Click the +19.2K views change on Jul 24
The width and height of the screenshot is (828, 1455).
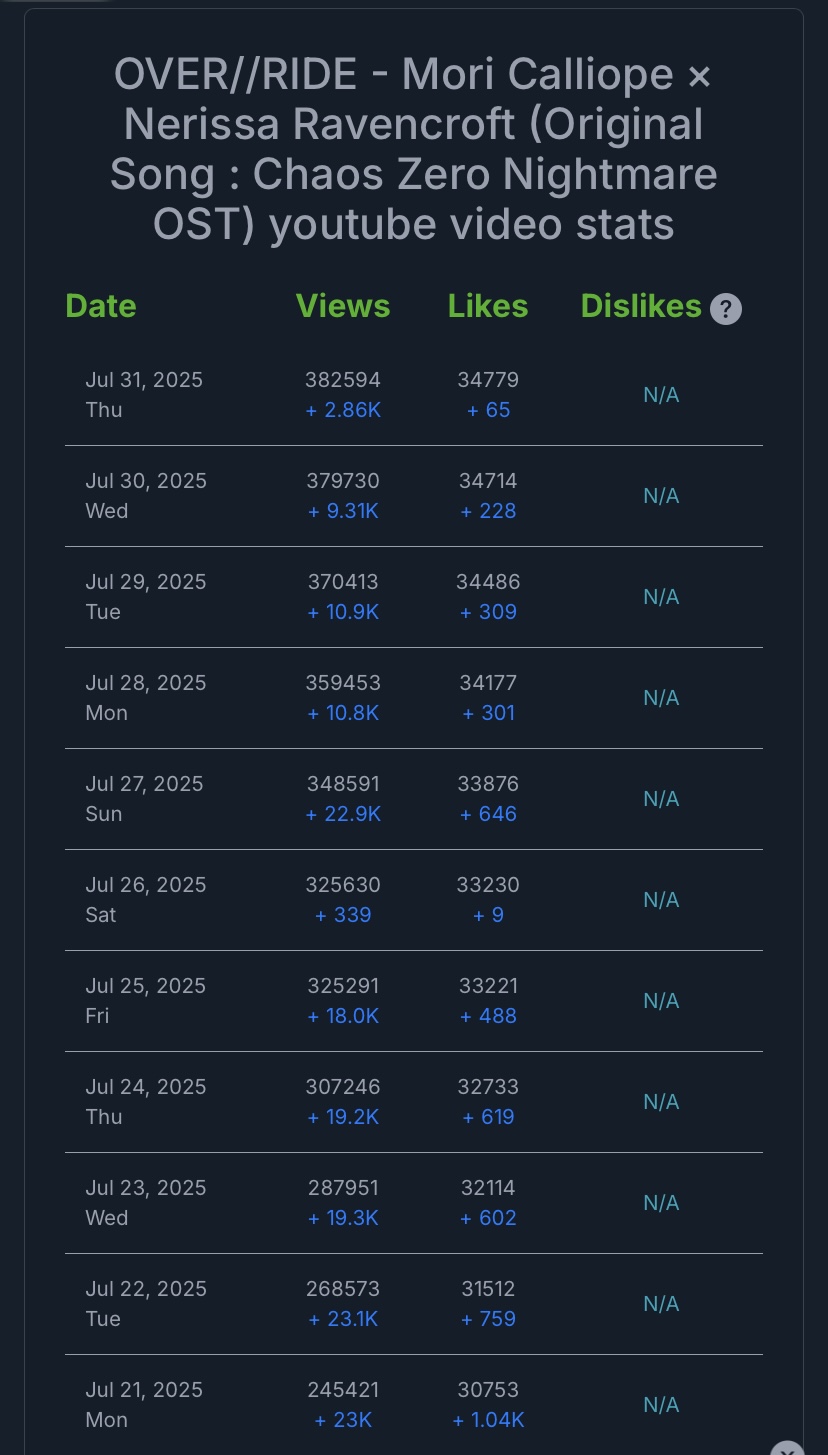click(343, 1117)
